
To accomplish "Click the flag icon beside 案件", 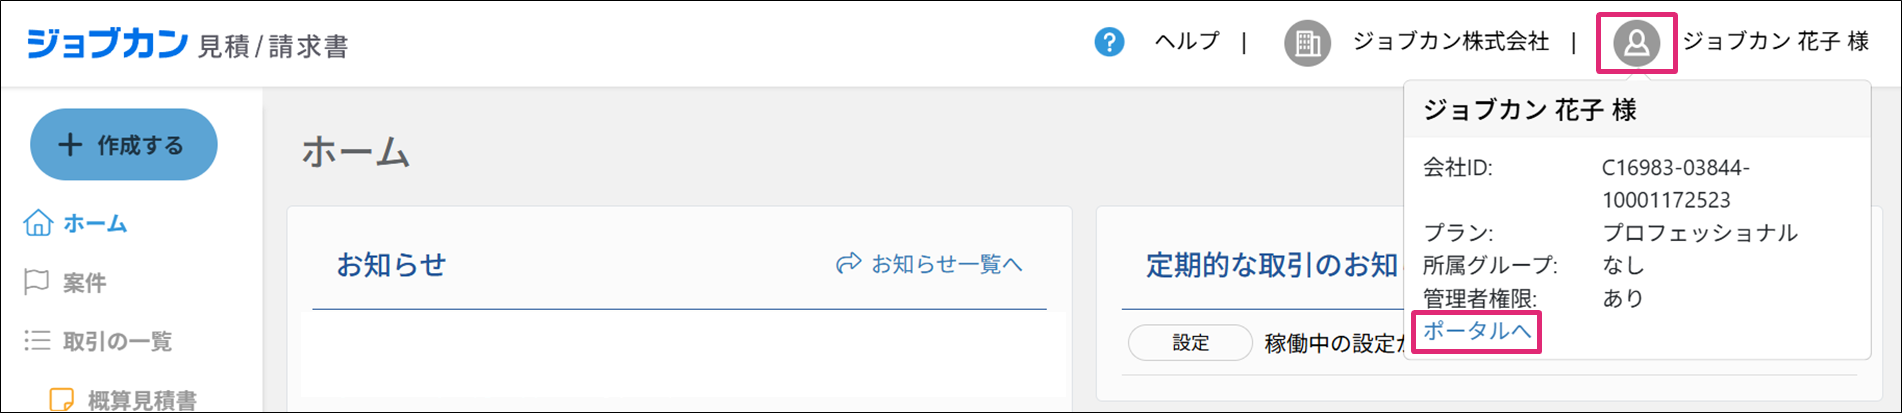I will coord(37,283).
